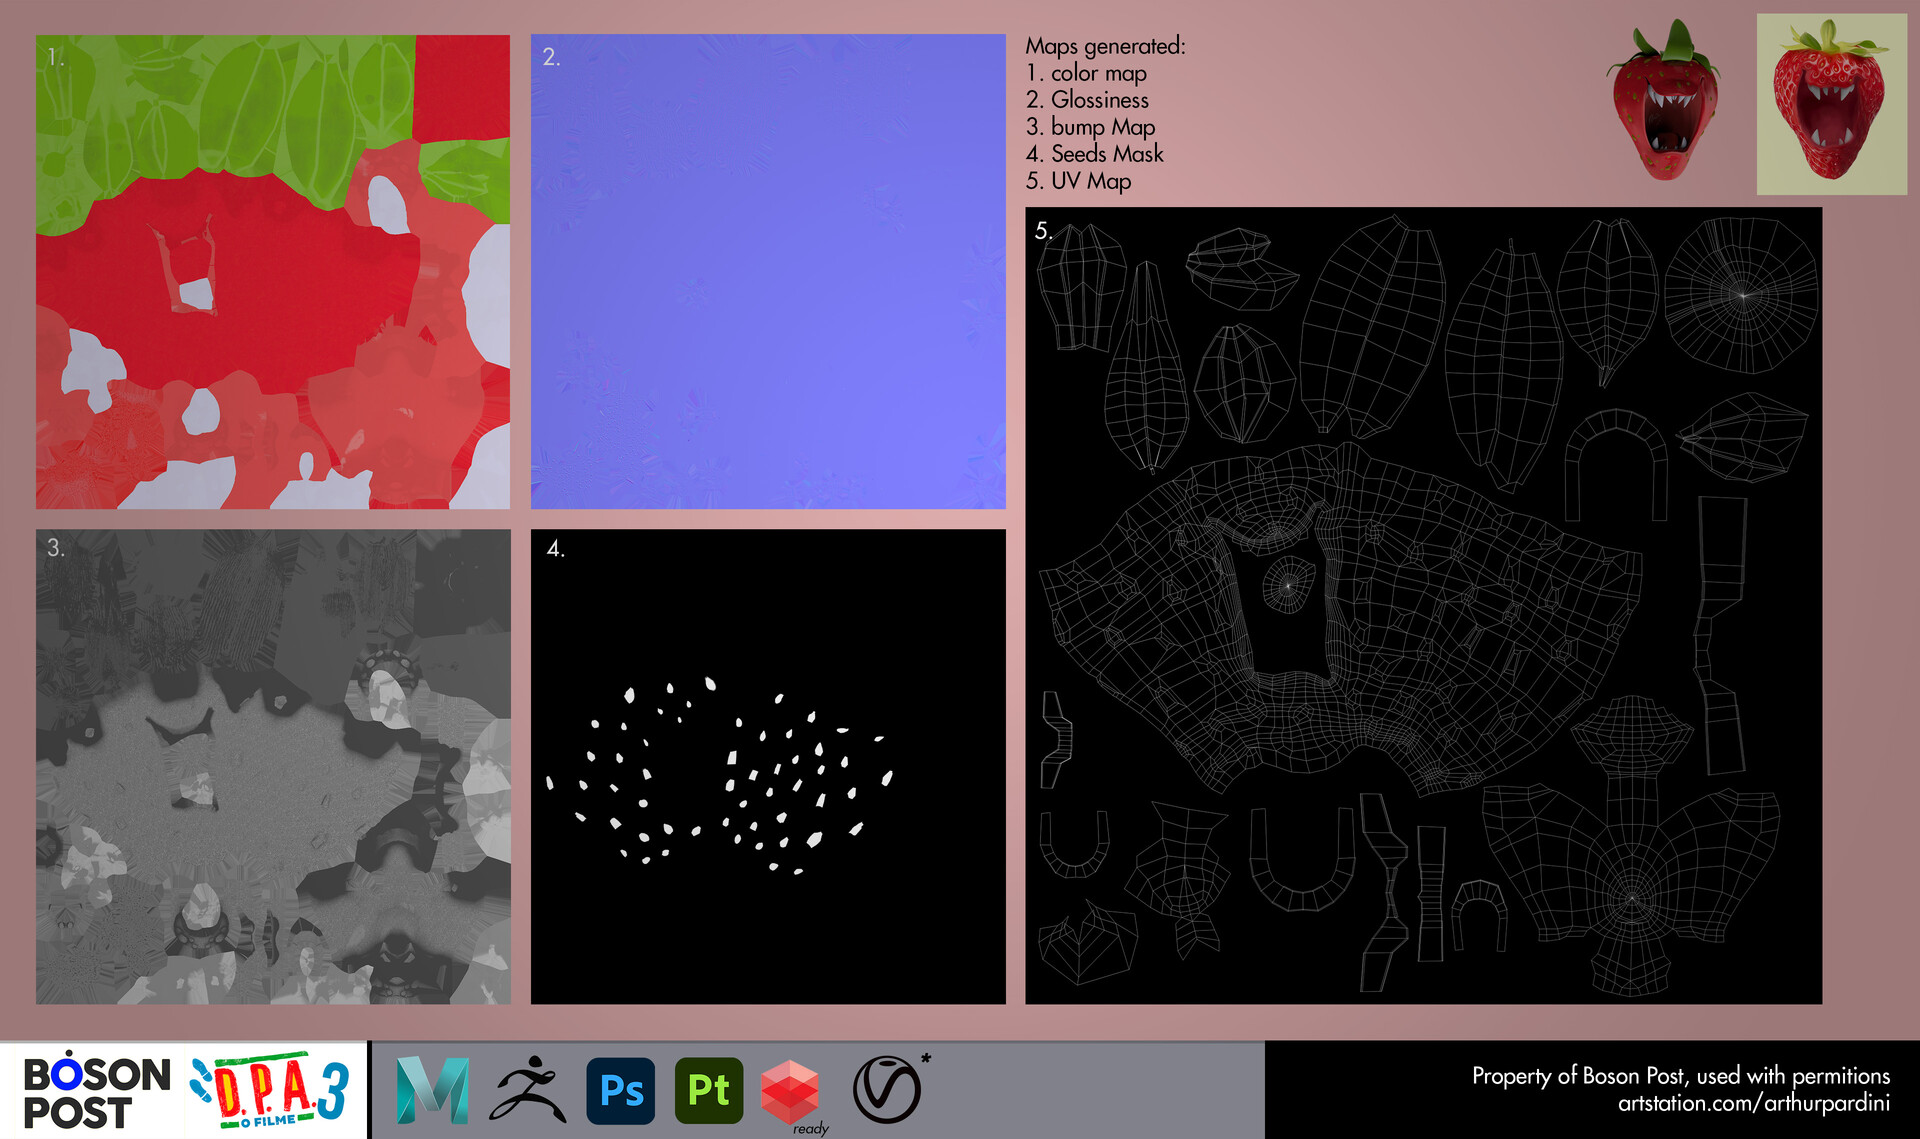This screenshot has height=1139, width=1920.
Task: Open the color map thumbnail numbered 1
Action: click(273, 272)
